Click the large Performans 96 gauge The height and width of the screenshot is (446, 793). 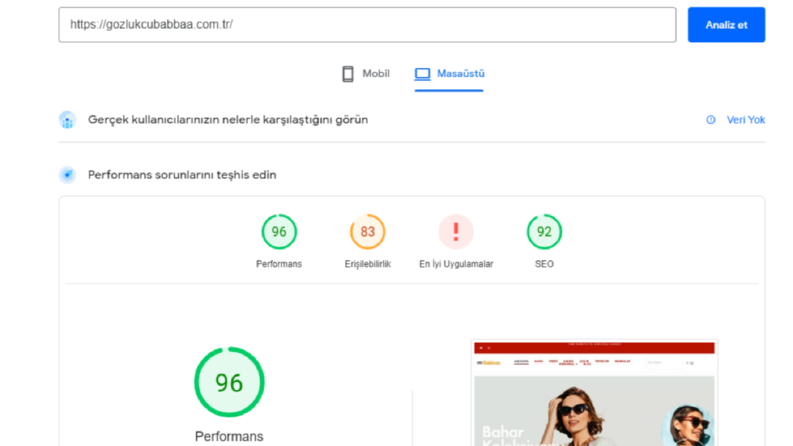click(x=229, y=382)
